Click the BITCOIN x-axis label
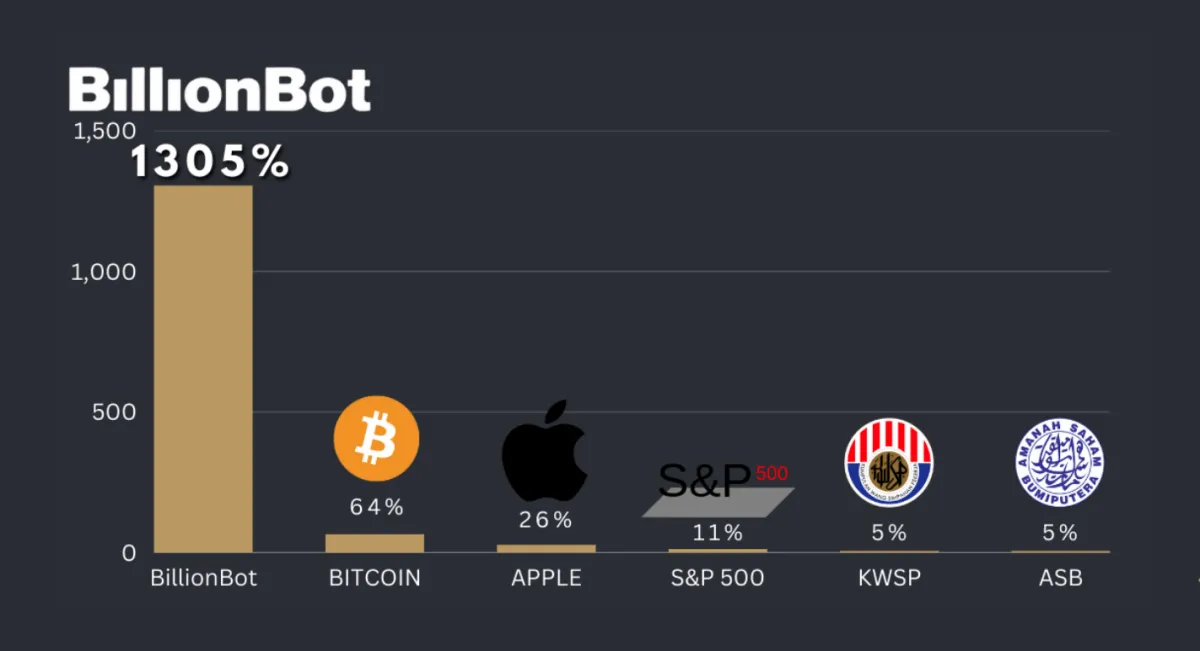Viewport: 1200px width, 651px height. click(375, 579)
